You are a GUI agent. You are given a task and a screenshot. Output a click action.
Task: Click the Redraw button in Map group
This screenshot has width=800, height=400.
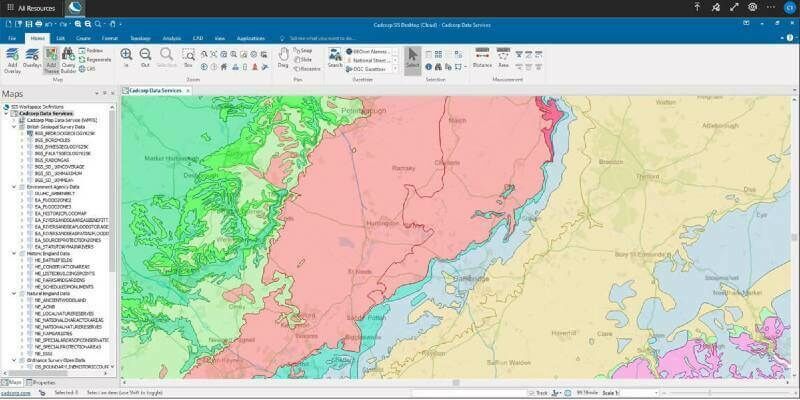coord(91,51)
